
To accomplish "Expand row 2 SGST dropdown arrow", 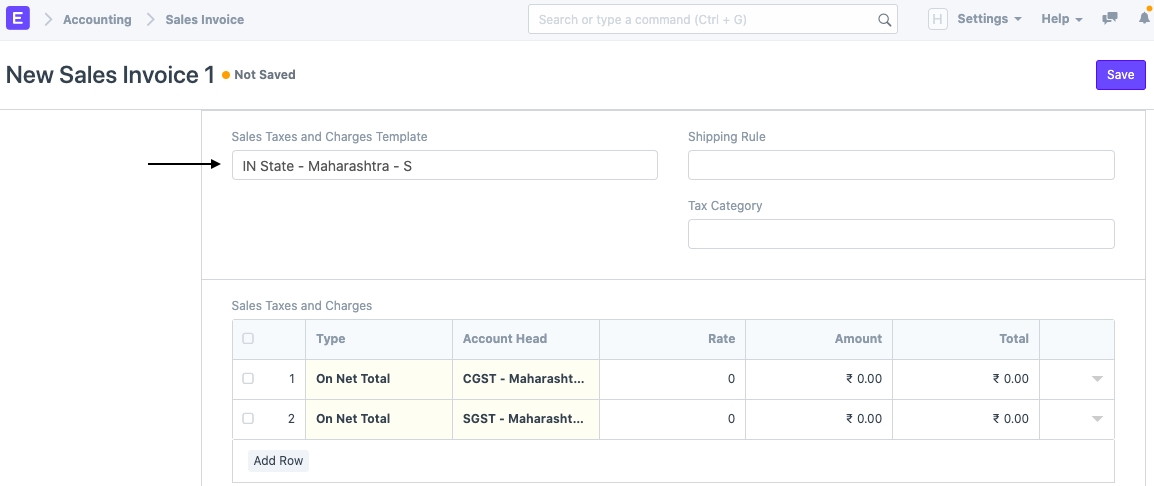I will [x=1097, y=419].
